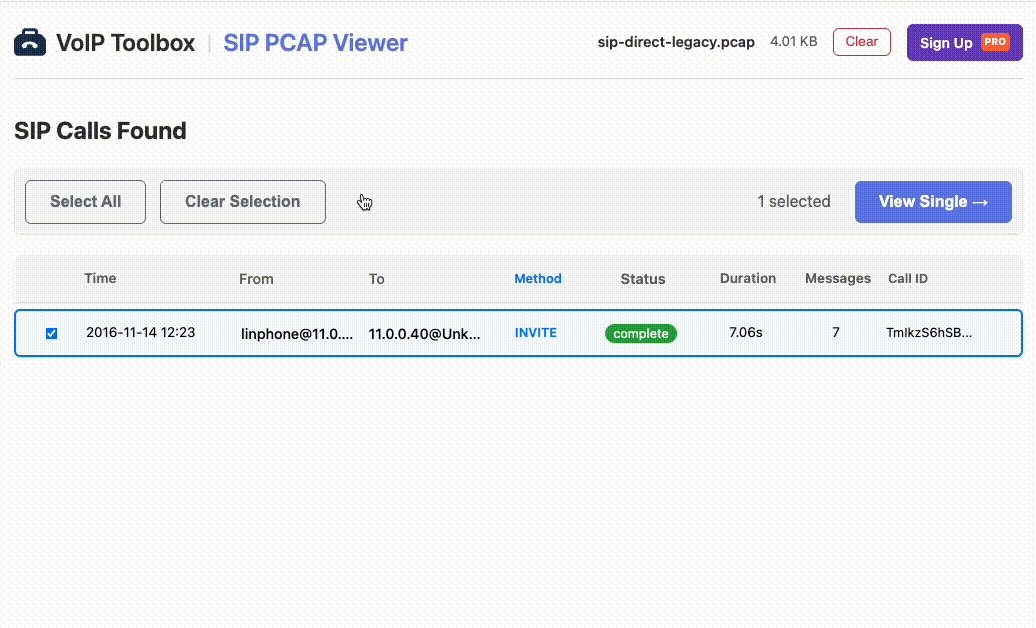This screenshot has width=1036, height=628.
Task: Click the VoIP Toolbox briefcase logo icon
Action: (x=29, y=41)
